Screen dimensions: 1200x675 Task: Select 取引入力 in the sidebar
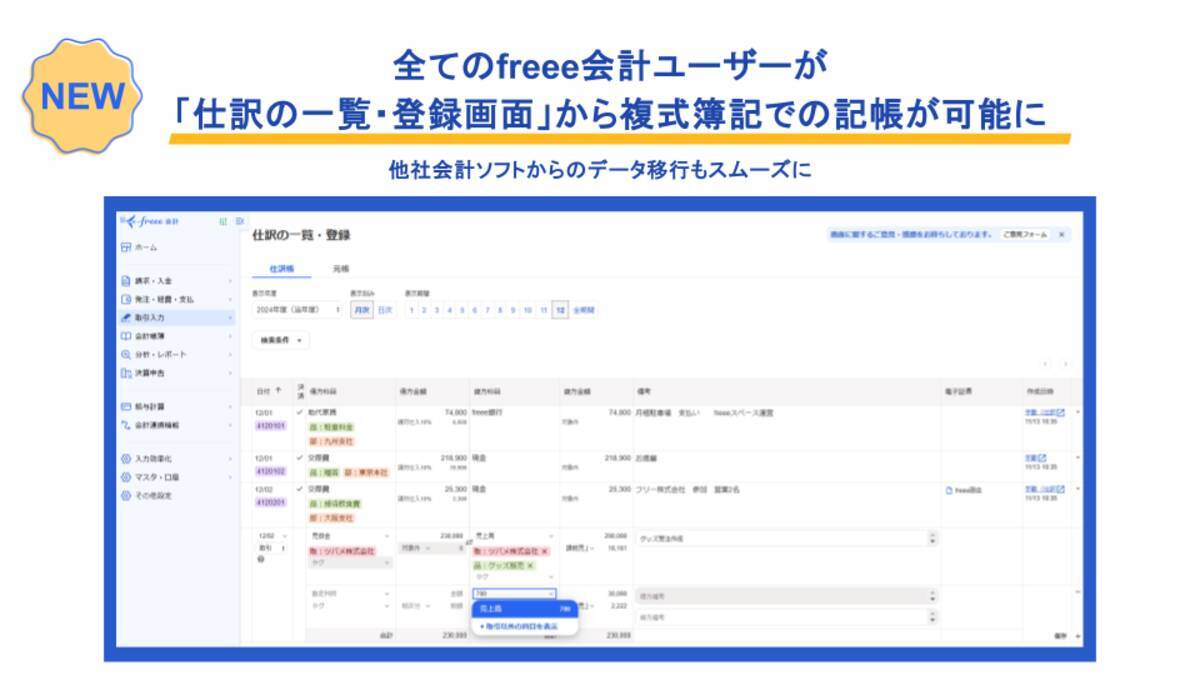pyautogui.click(x=150, y=315)
